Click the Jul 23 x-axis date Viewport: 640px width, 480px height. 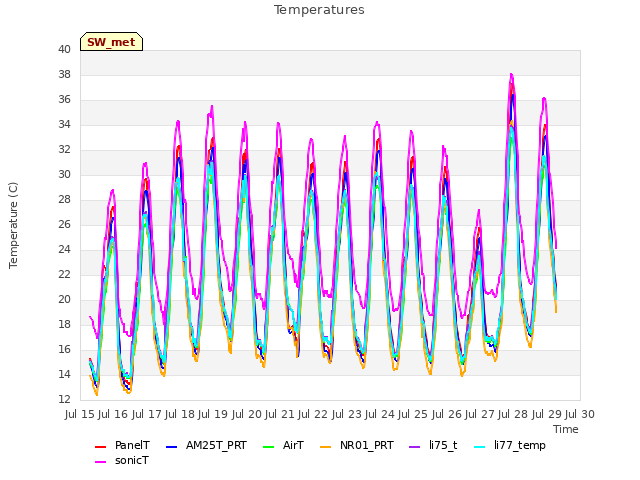point(347,414)
